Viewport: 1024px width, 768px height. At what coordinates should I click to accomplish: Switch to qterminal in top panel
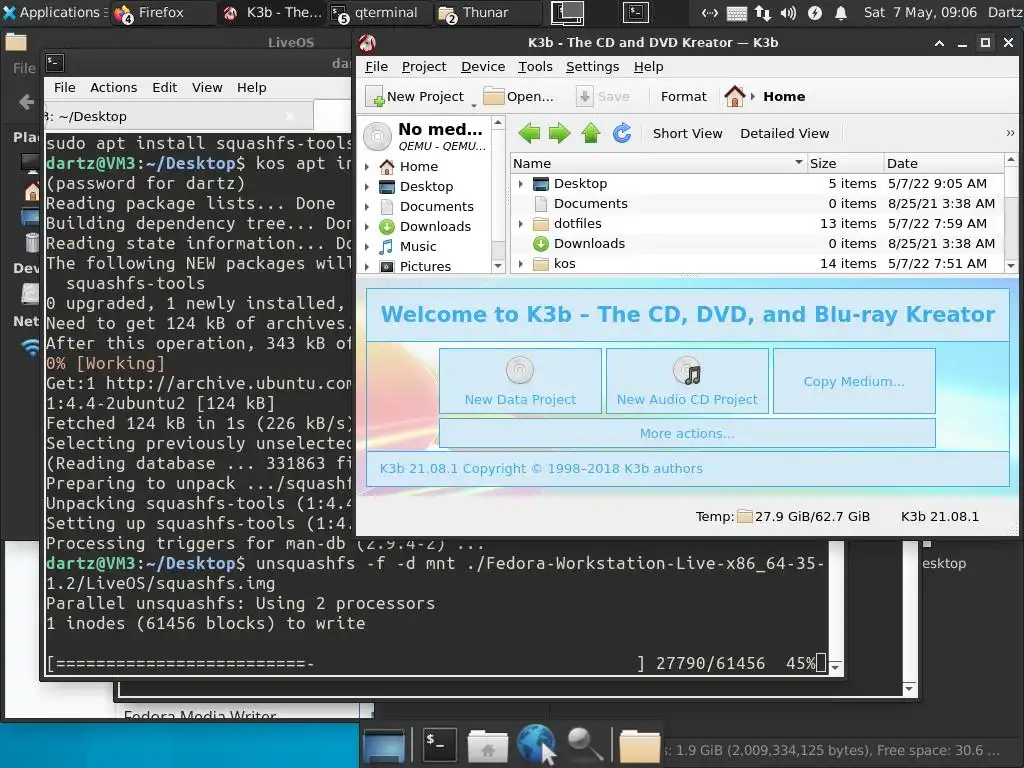(x=379, y=12)
